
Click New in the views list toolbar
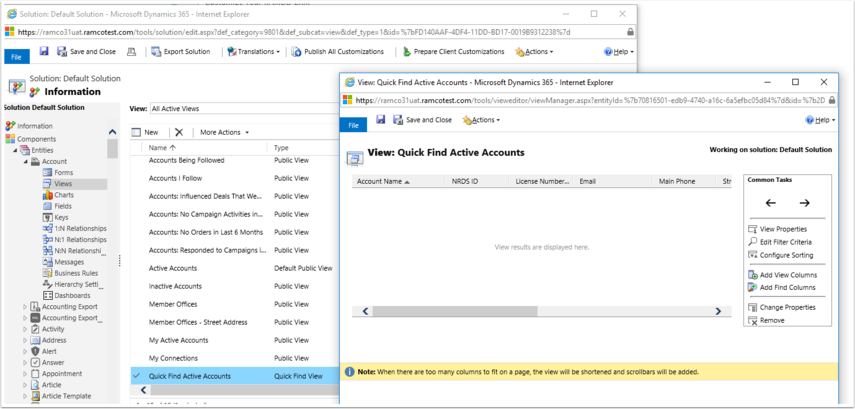[145, 132]
